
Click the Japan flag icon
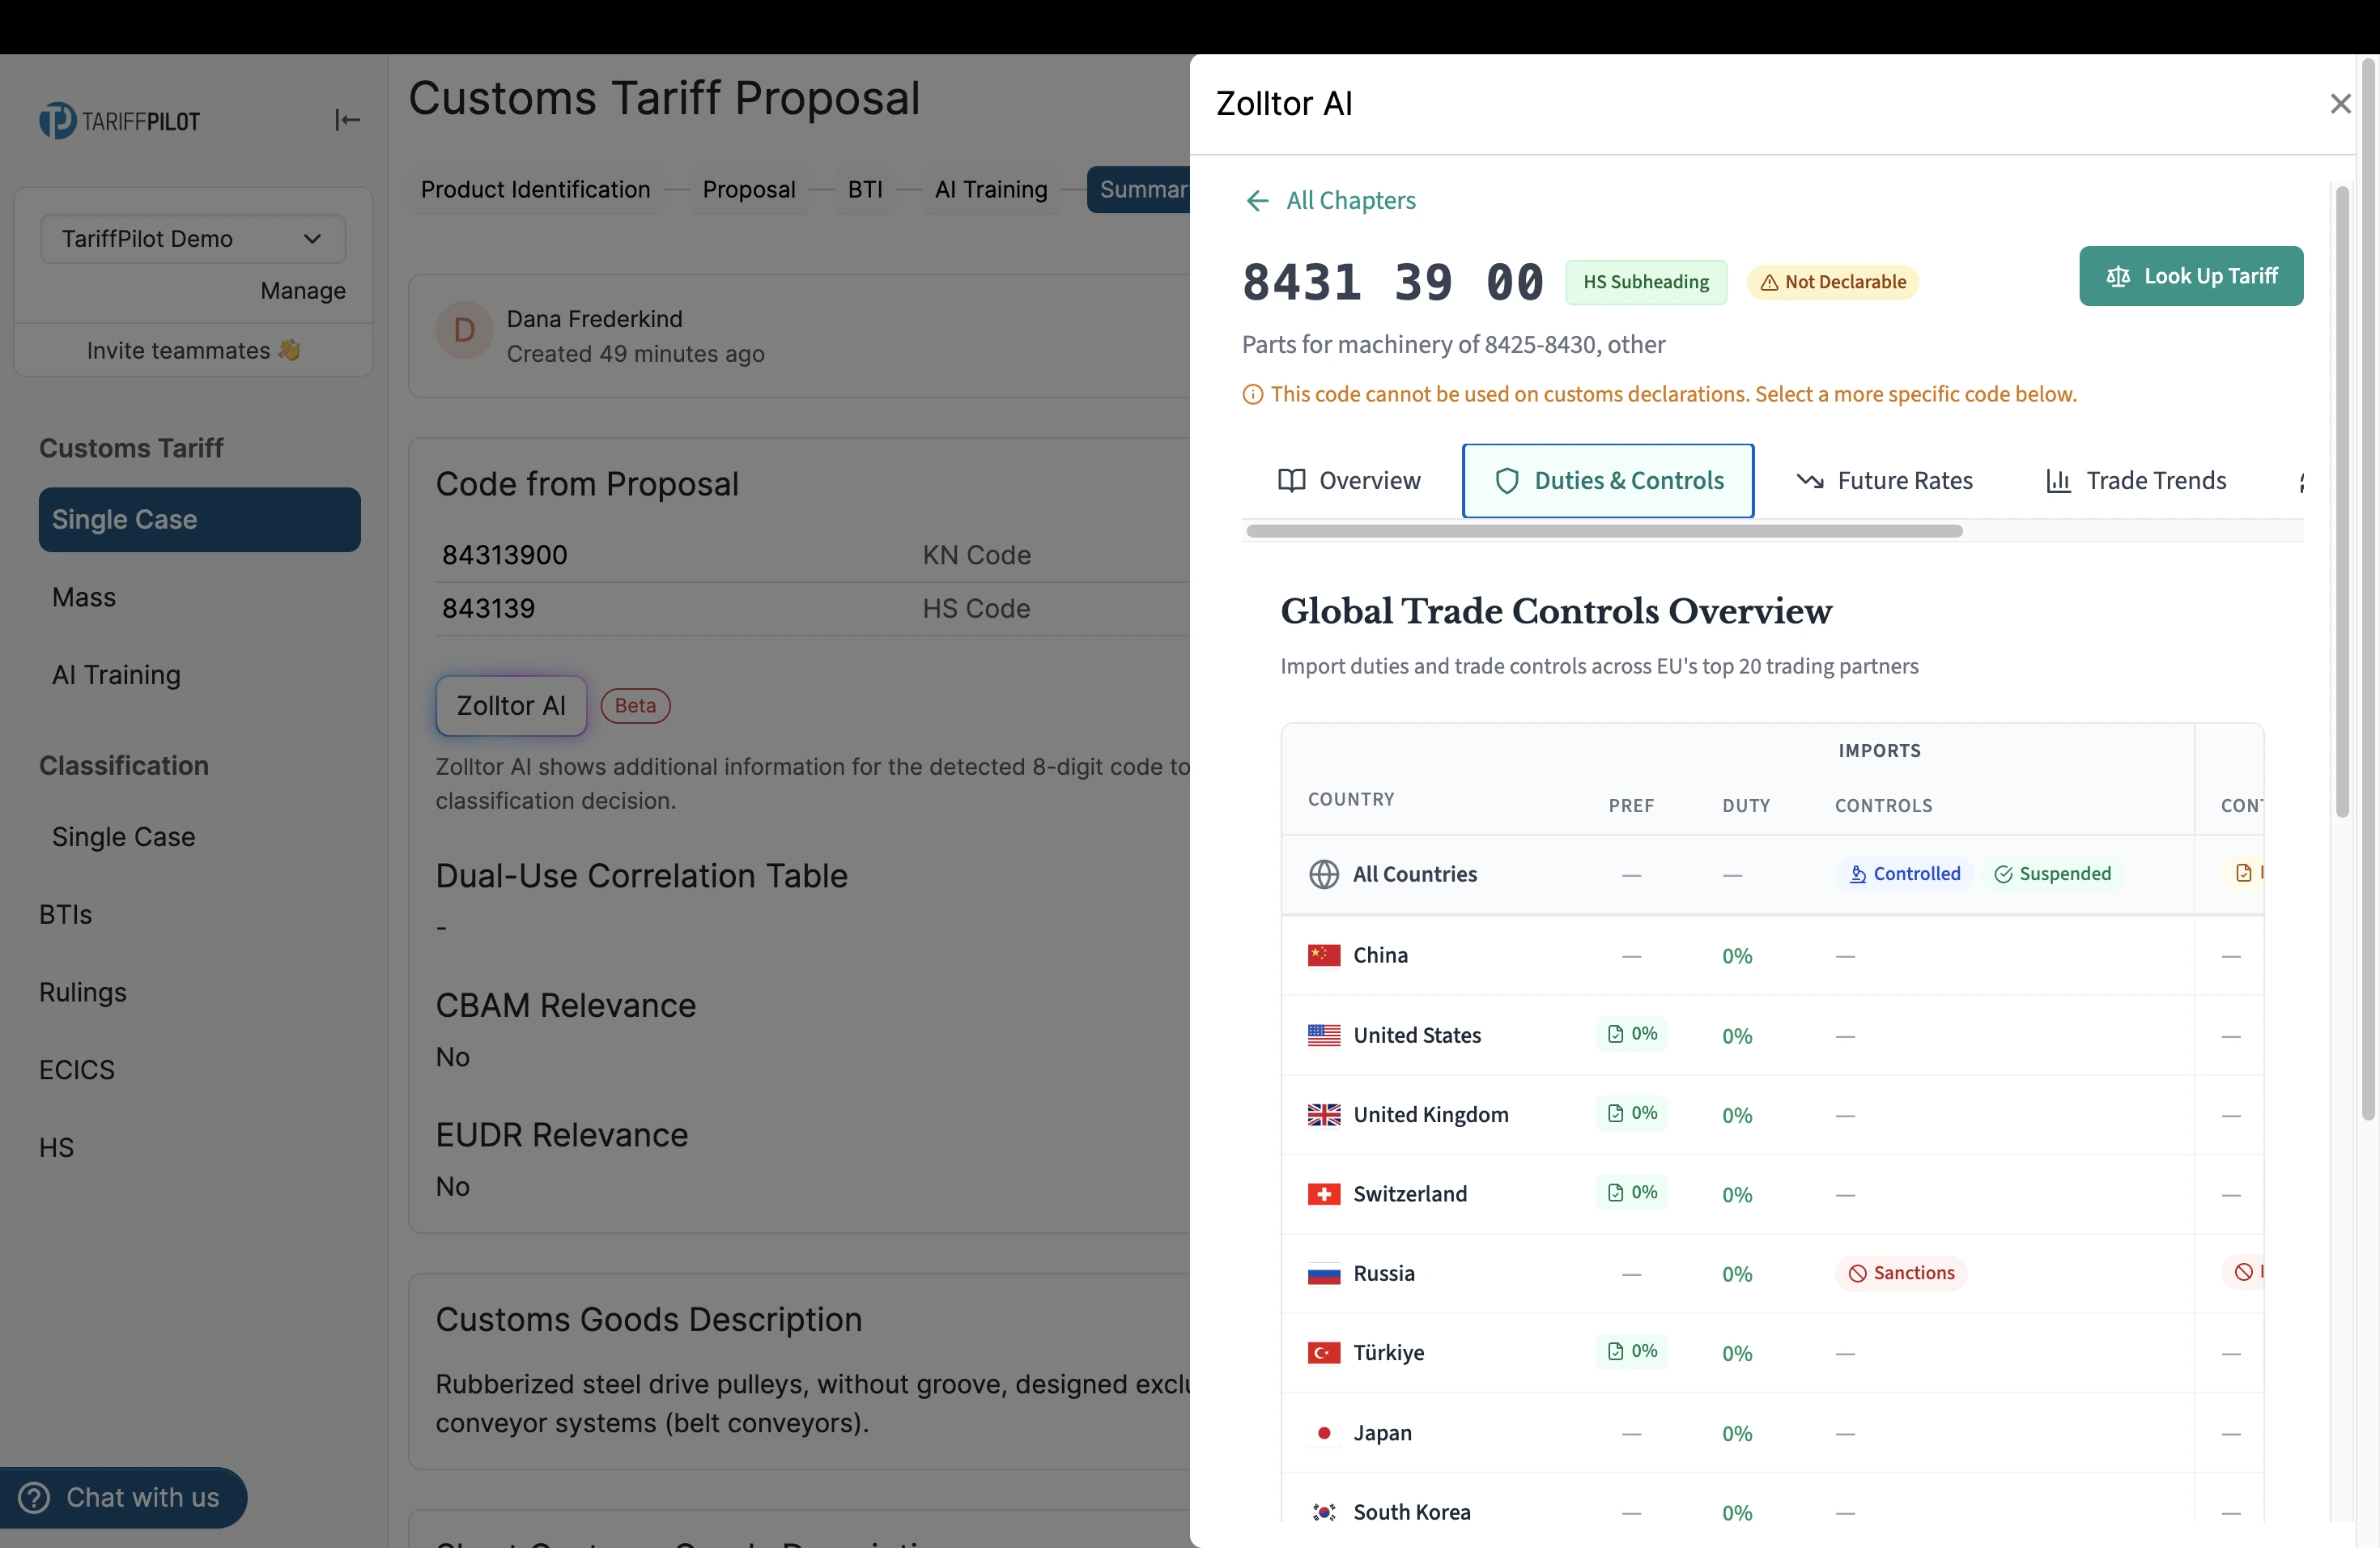[1324, 1433]
